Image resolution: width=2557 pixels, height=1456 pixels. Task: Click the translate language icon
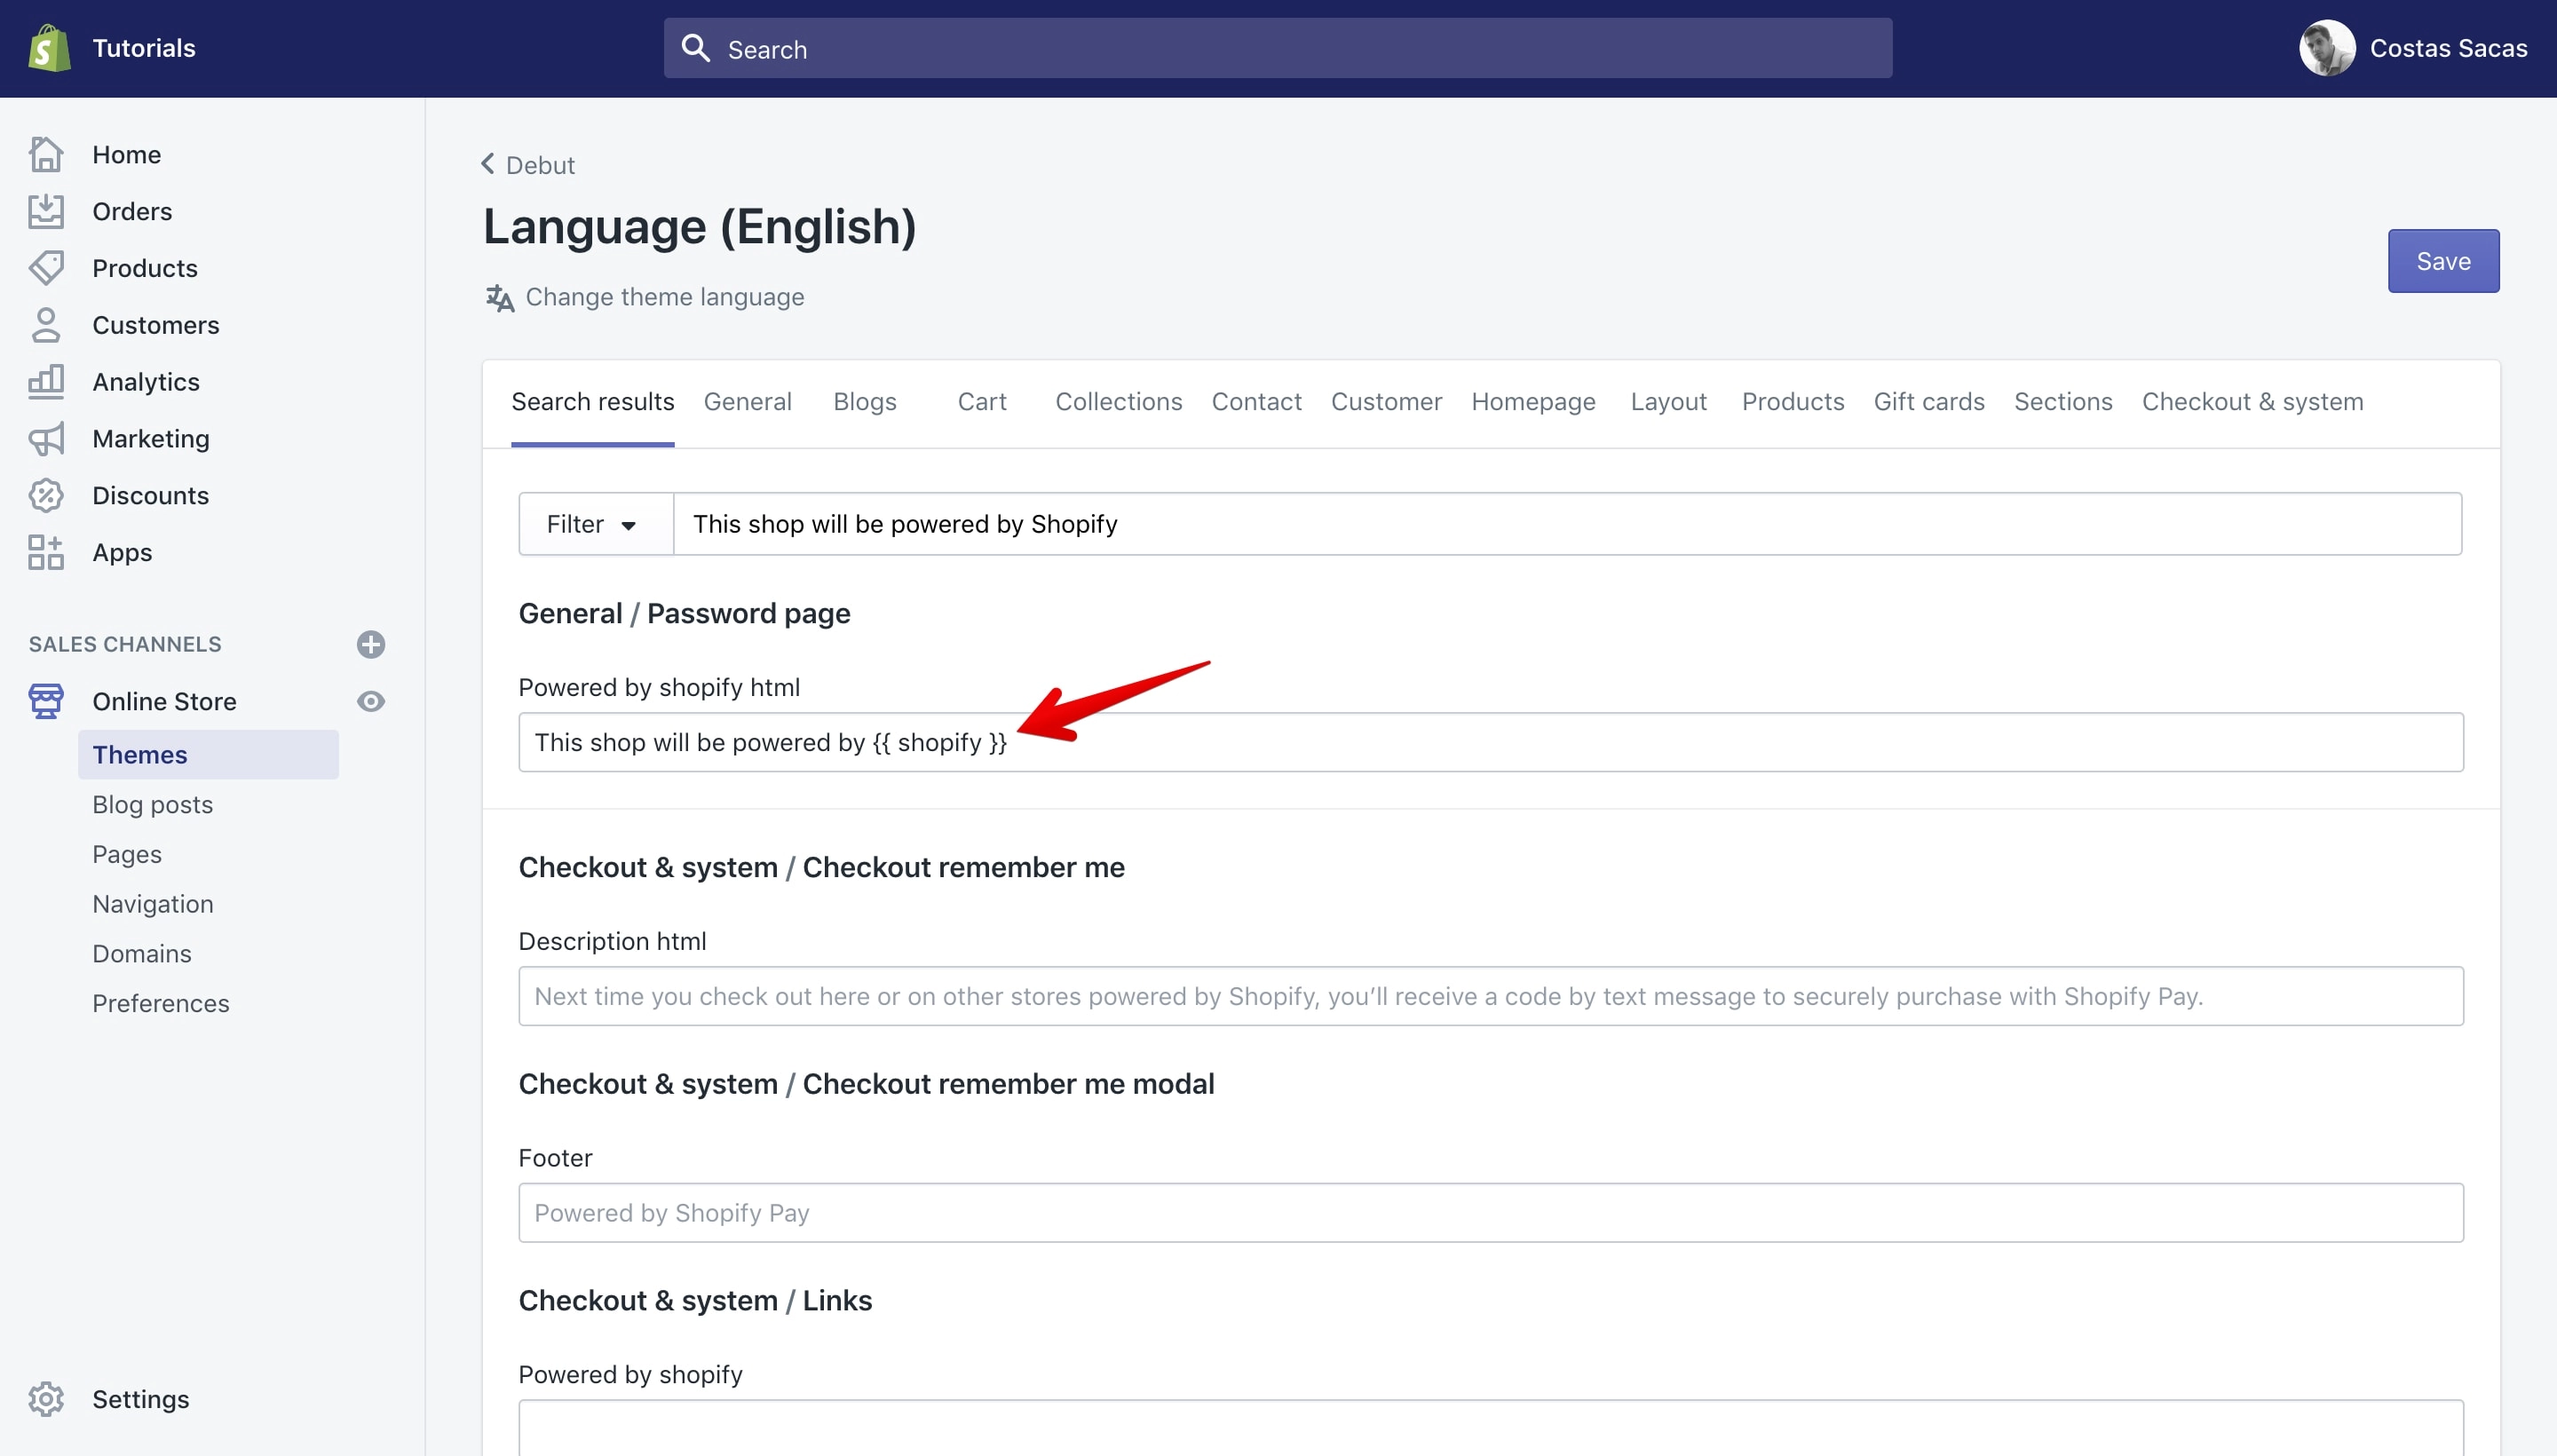click(x=500, y=298)
